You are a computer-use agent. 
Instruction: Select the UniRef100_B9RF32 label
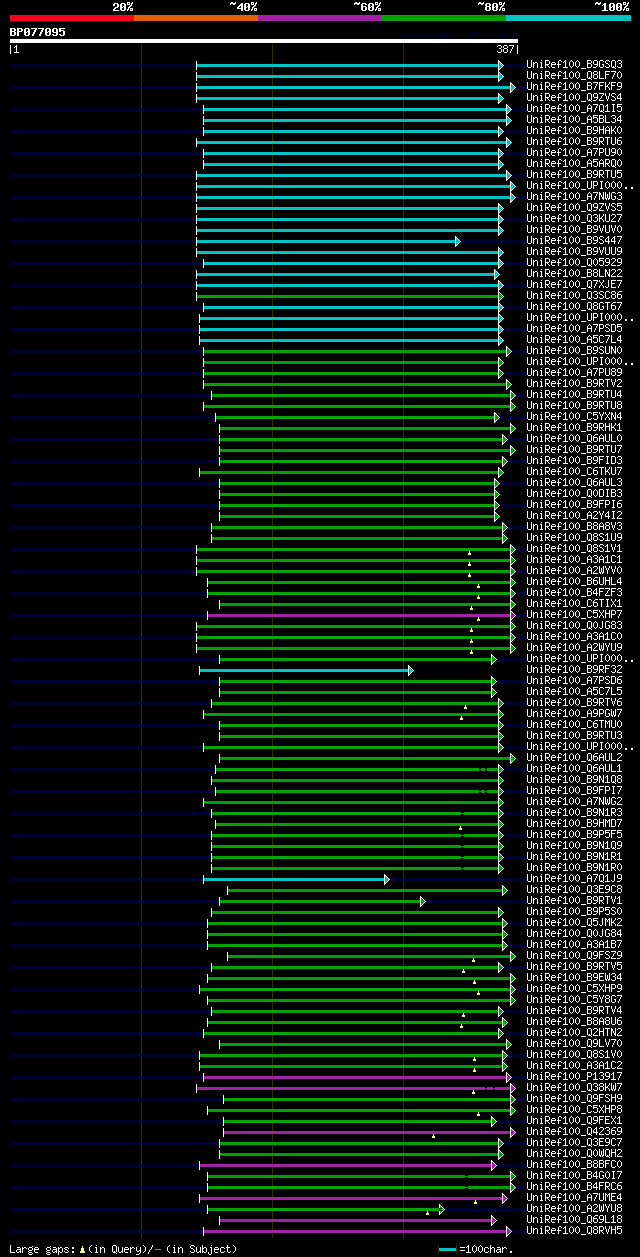click(574, 669)
